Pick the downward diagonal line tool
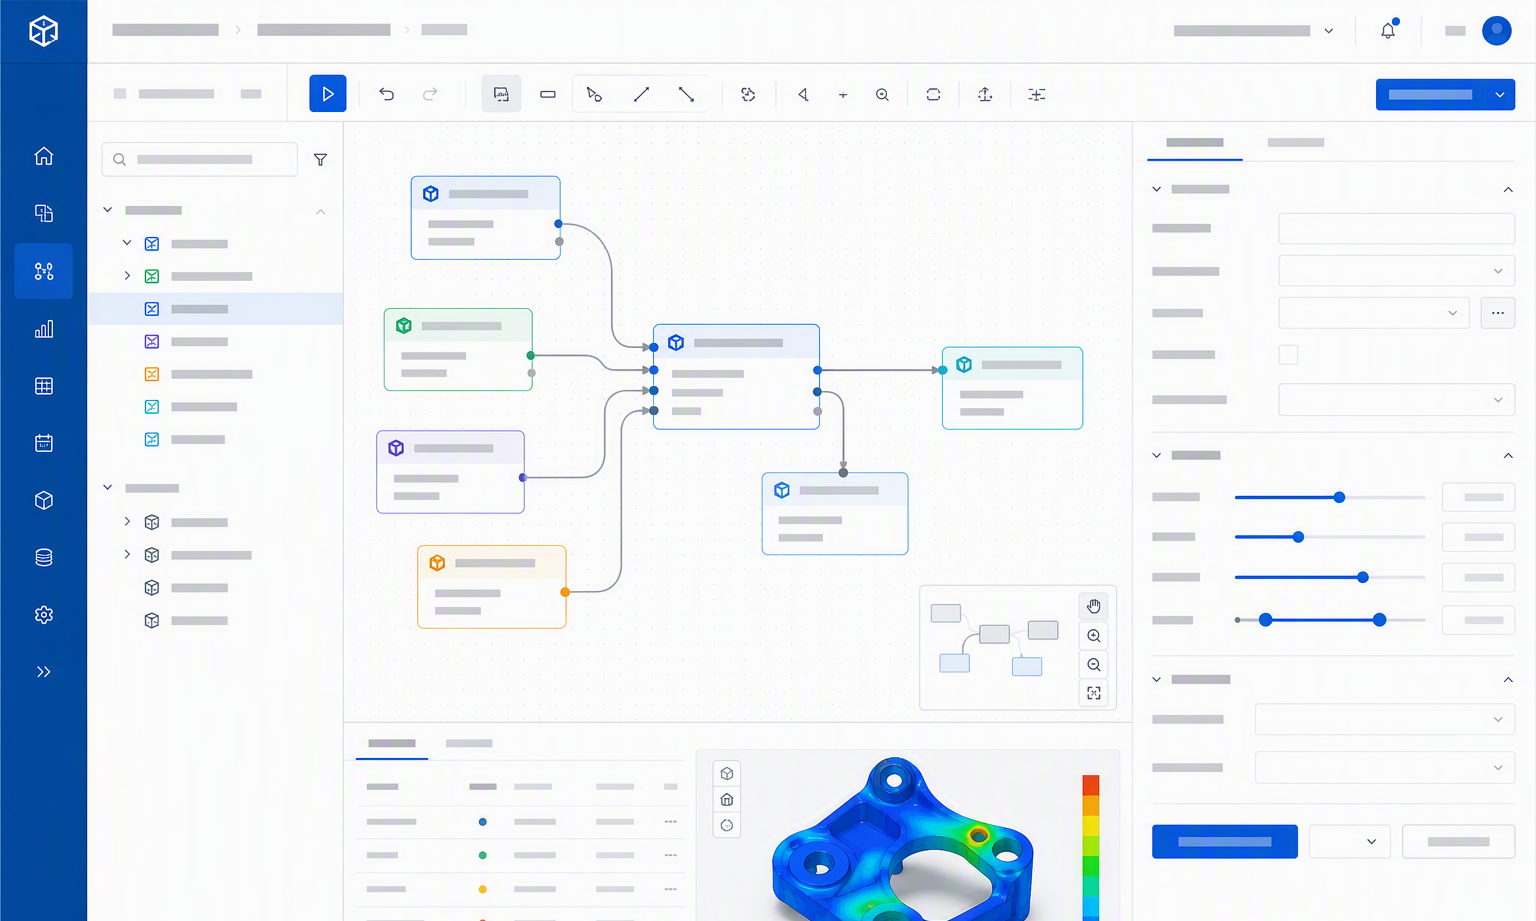This screenshot has height=921, width=1536. point(686,94)
